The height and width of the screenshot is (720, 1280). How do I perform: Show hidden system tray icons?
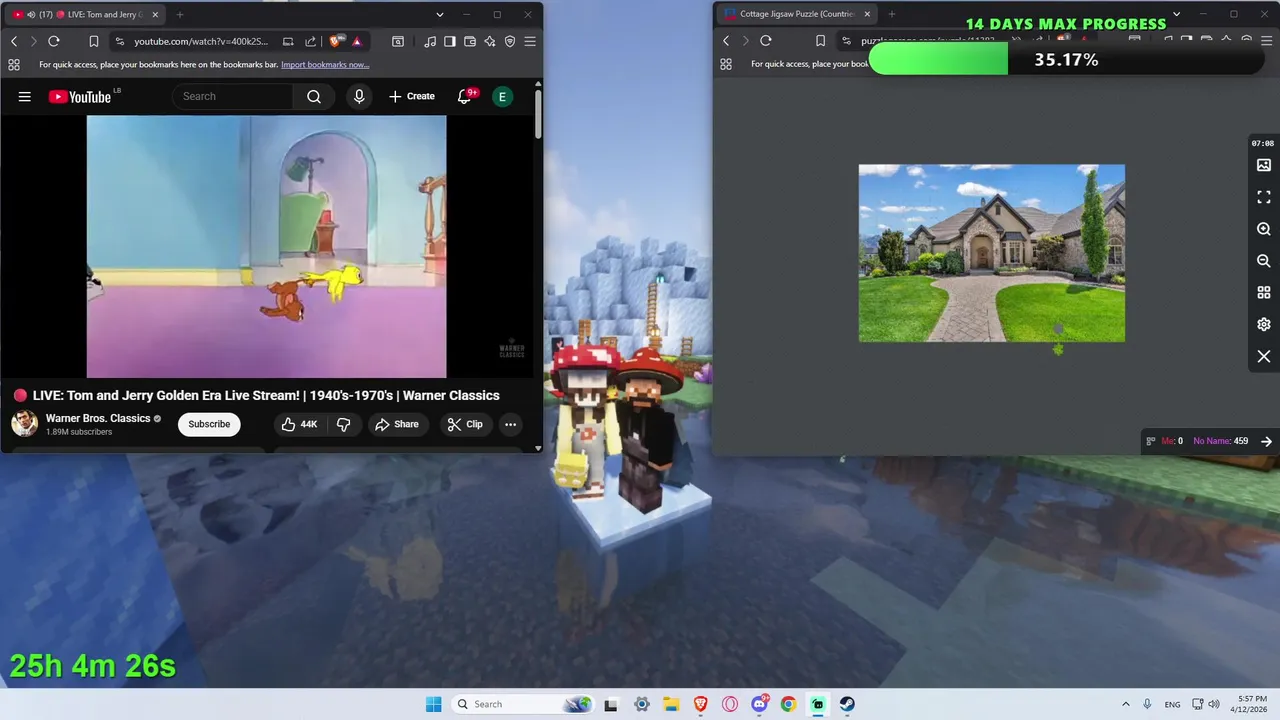1125,704
